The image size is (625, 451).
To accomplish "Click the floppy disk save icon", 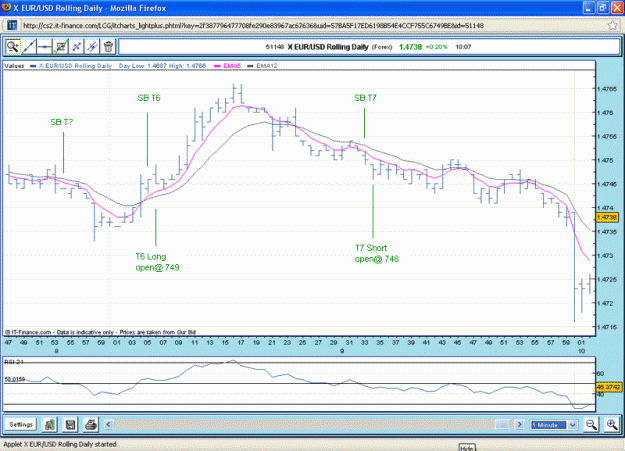I will (71, 425).
